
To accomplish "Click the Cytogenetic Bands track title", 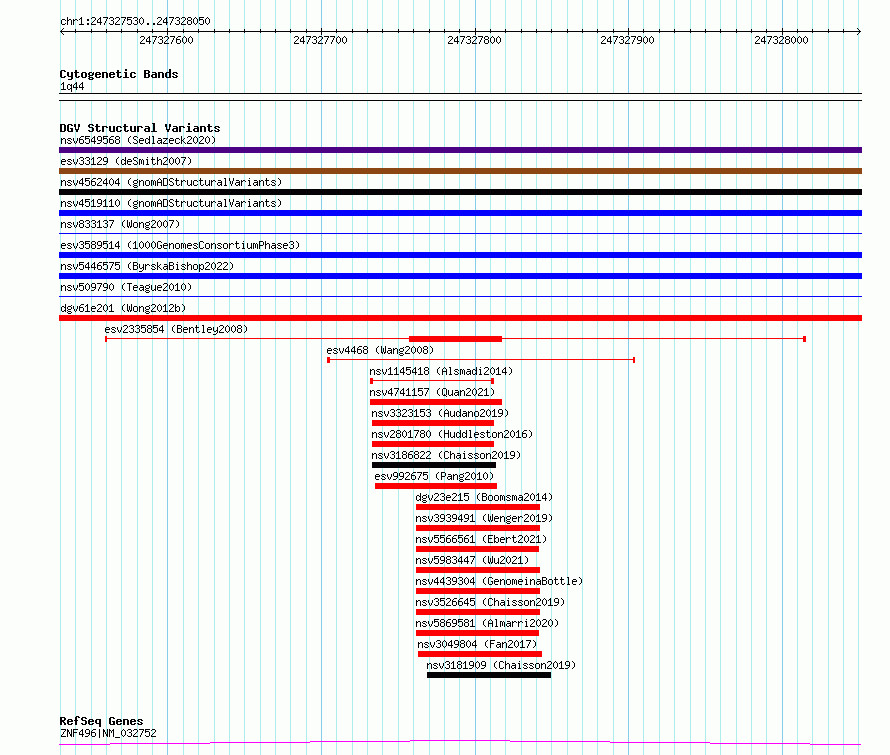I will click(119, 74).
